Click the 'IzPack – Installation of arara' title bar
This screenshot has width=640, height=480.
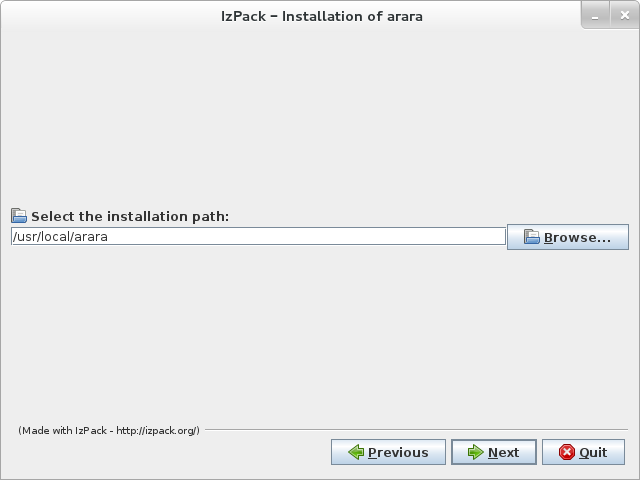coord(320,15)
